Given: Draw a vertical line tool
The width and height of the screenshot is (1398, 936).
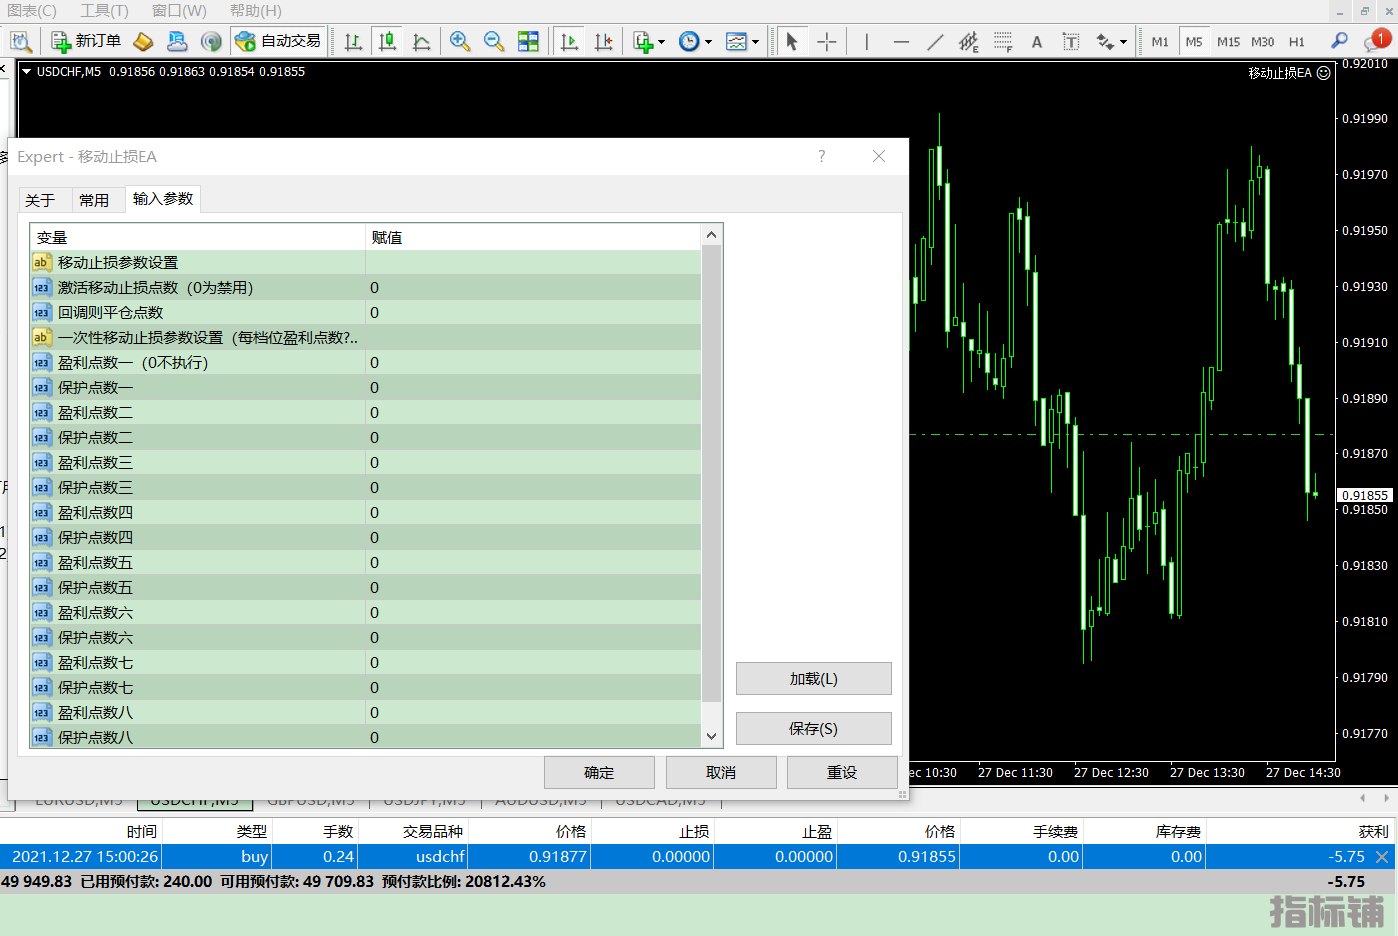Looking at the screenshot, I should (x=867, y=41).
